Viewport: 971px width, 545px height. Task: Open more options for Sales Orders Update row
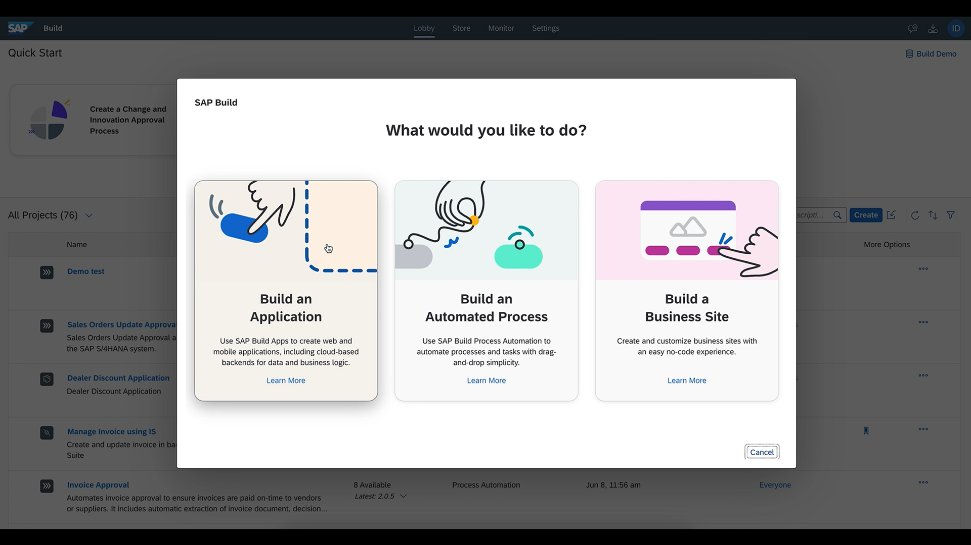[923, 322]
